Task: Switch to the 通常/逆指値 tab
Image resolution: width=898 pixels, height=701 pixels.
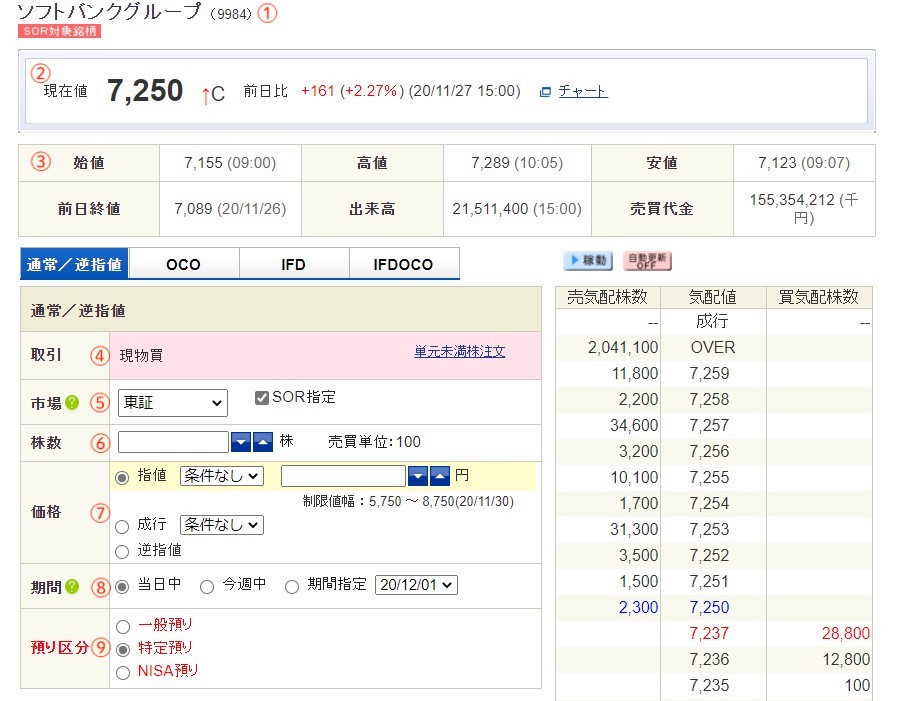Action: coord(74,264)
